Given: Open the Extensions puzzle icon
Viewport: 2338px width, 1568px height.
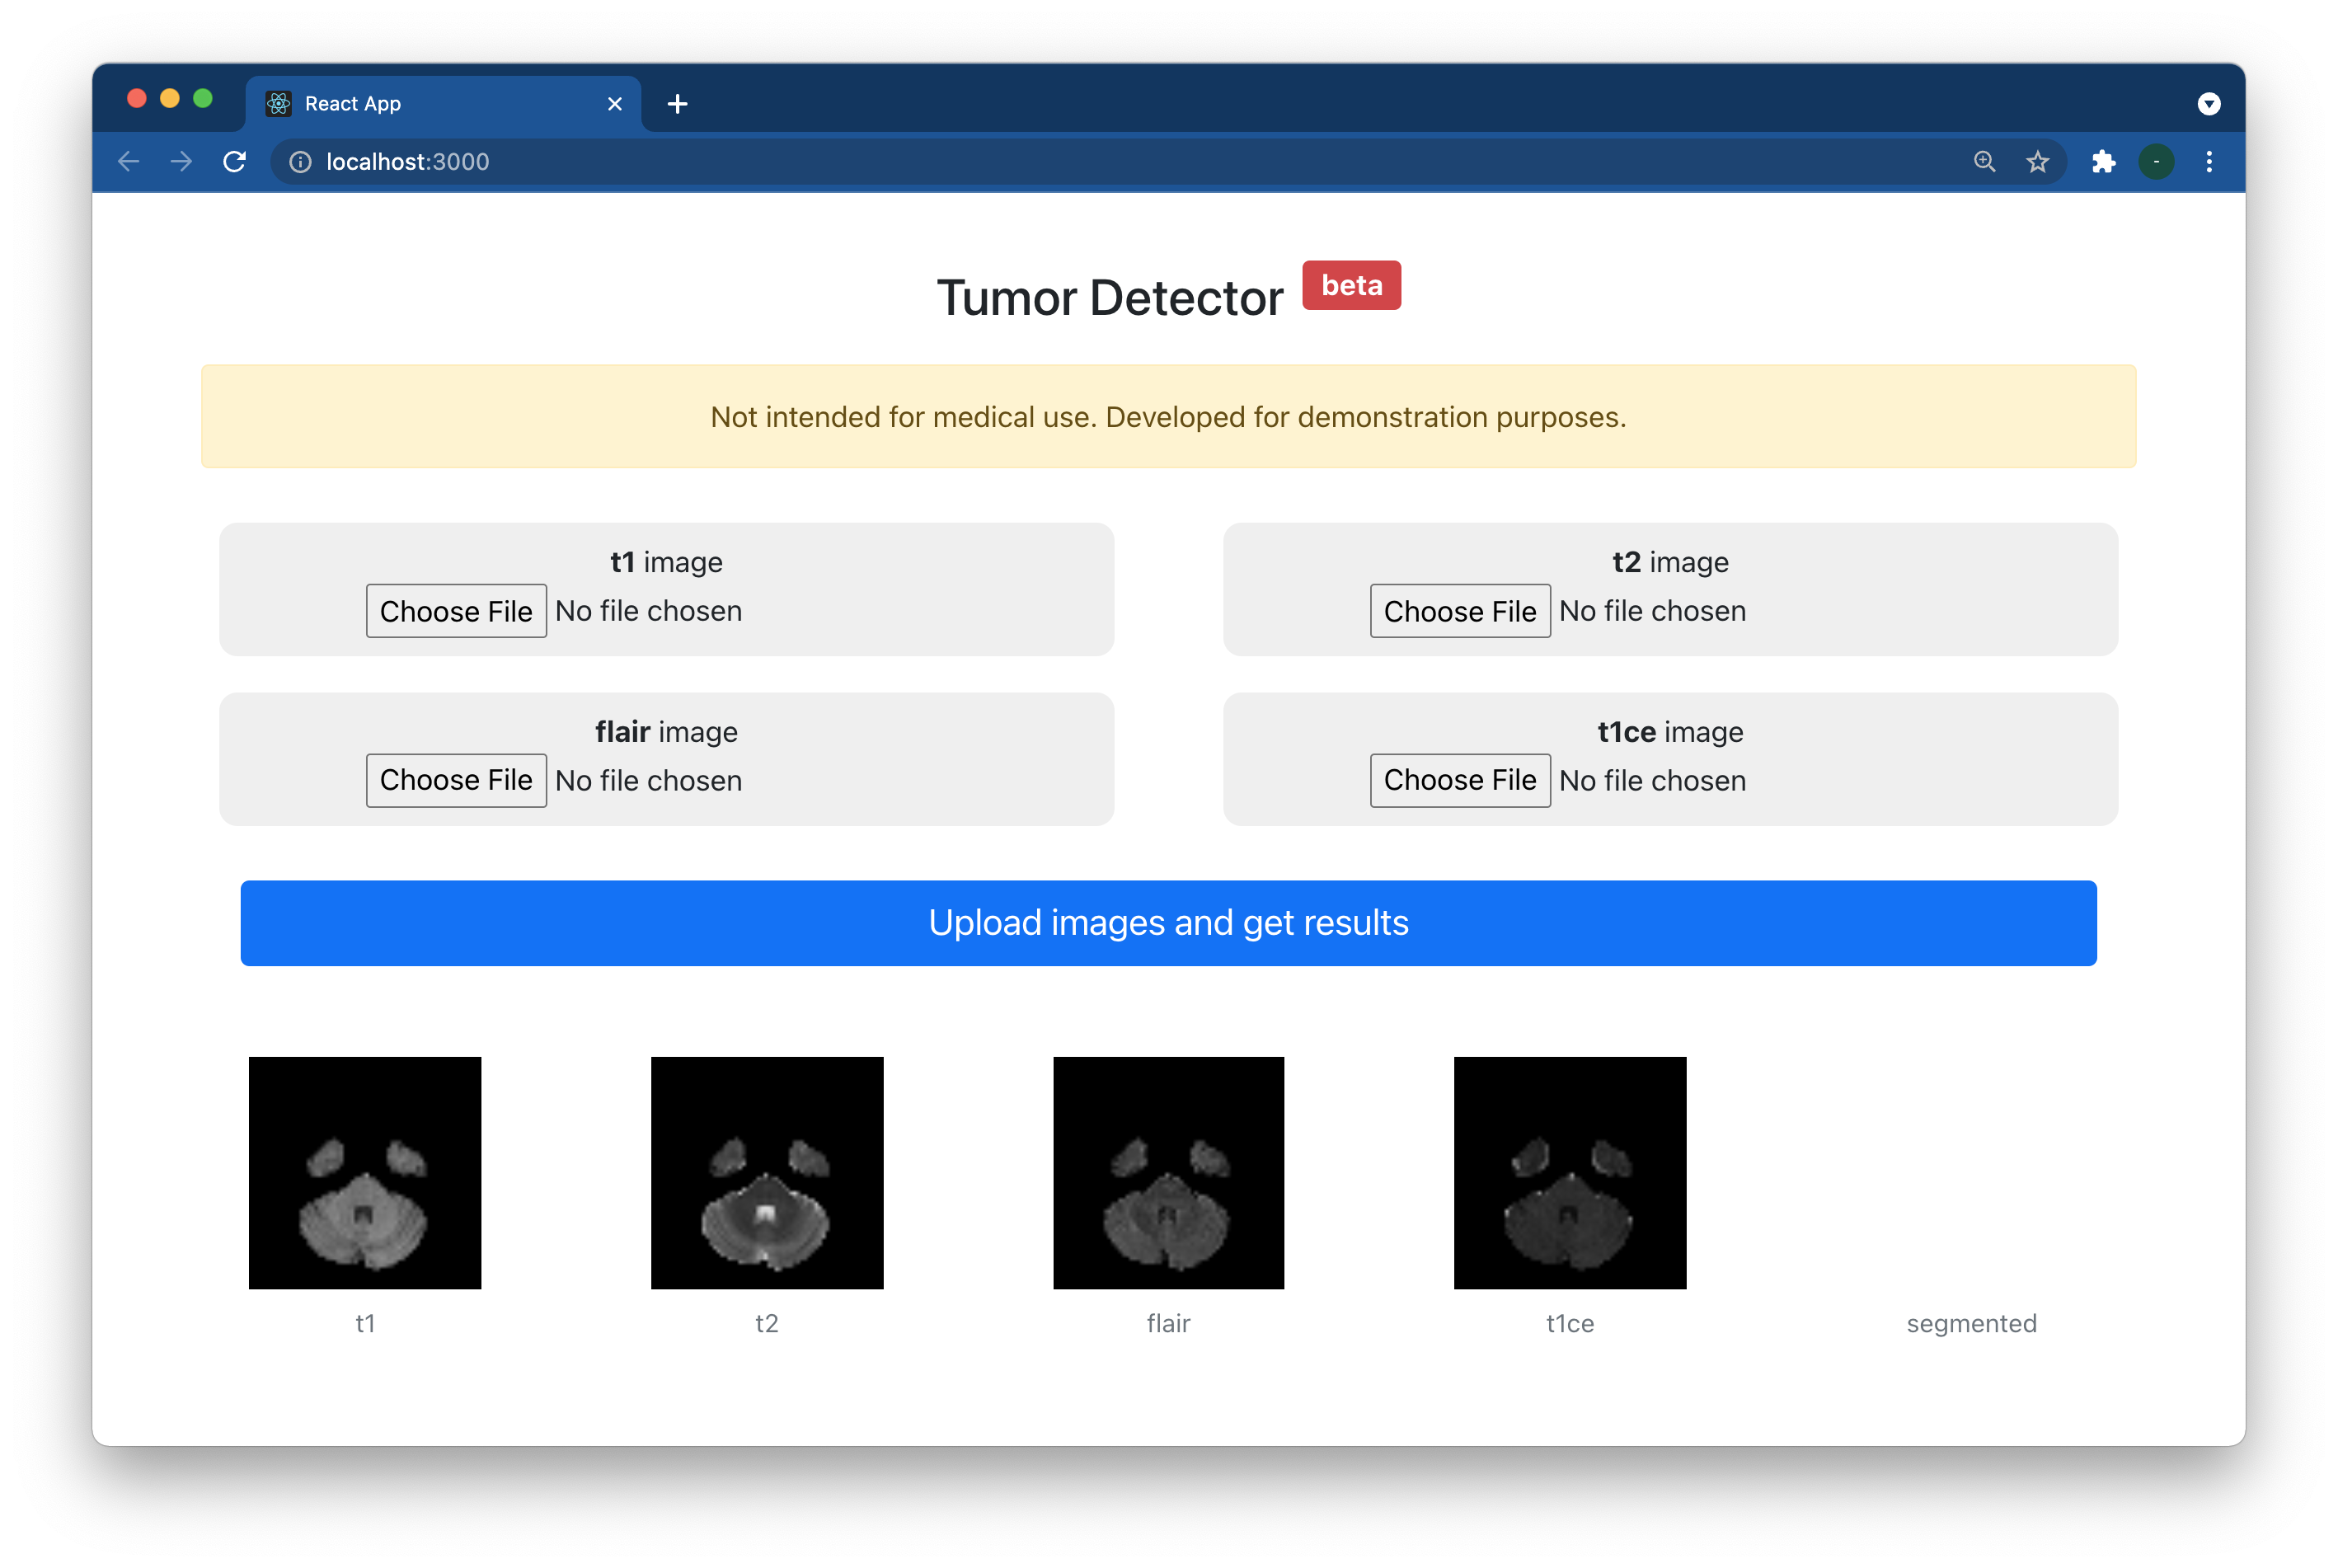Looking at the screenshot, I should 2103,161.
